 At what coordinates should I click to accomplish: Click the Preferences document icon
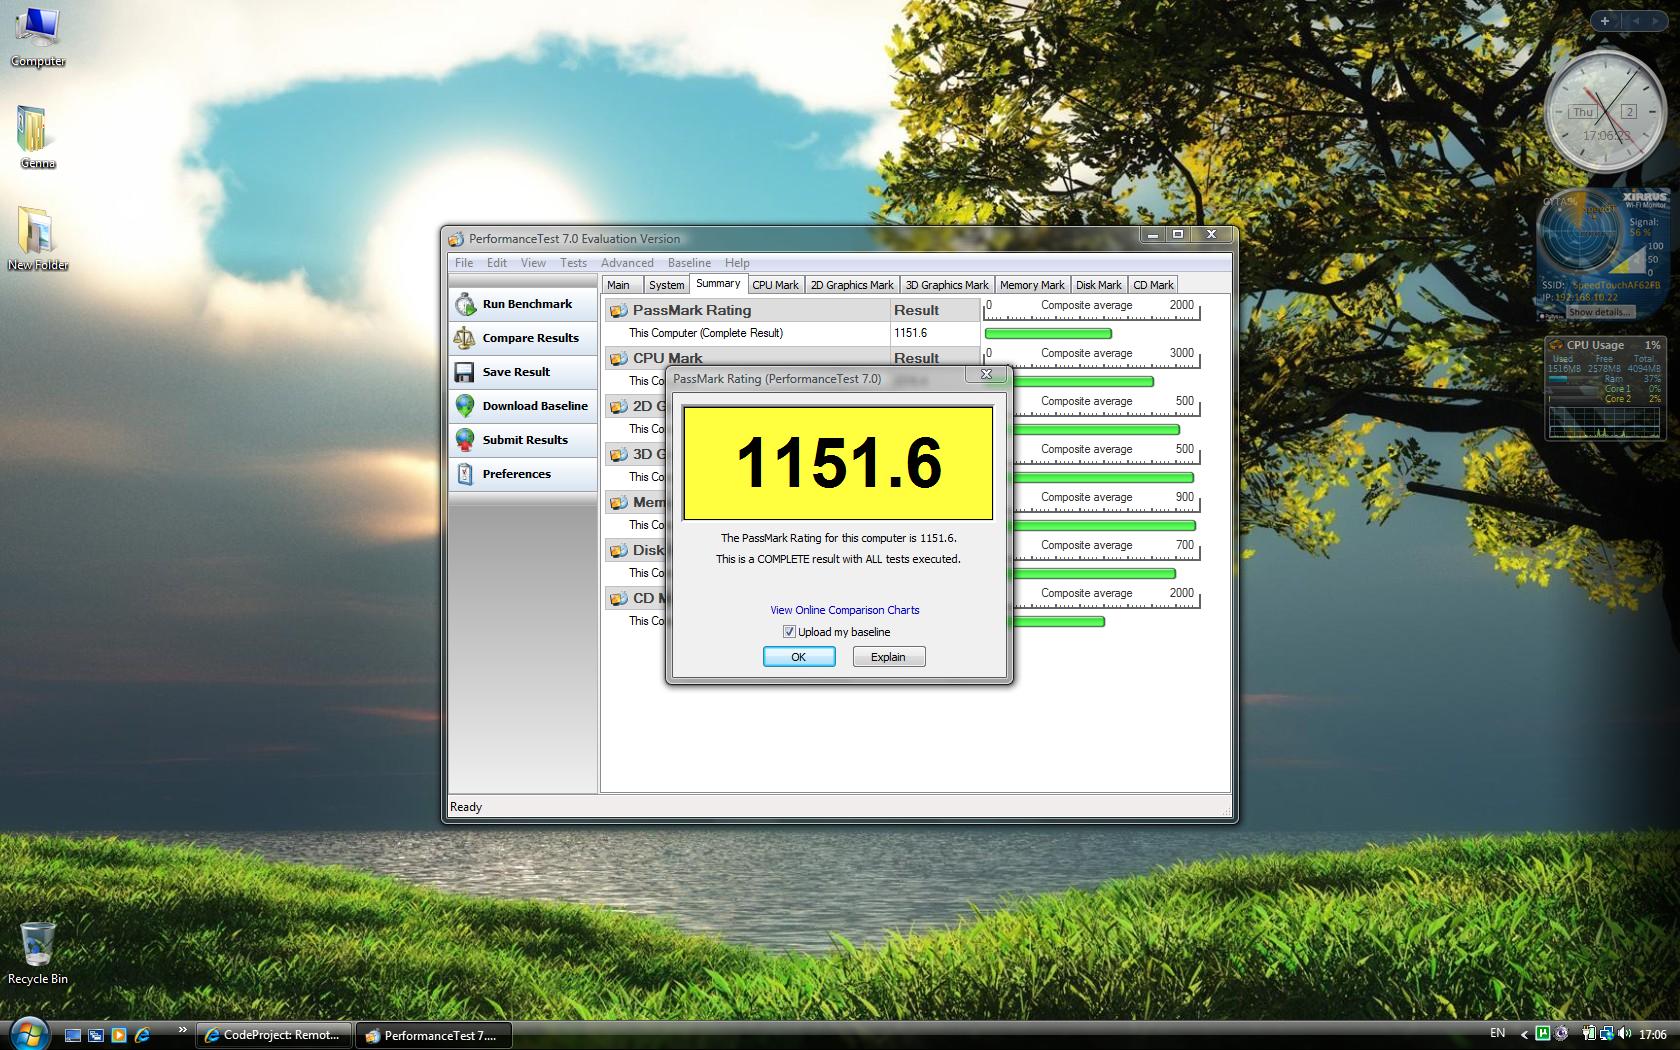(x=465, y=474)
